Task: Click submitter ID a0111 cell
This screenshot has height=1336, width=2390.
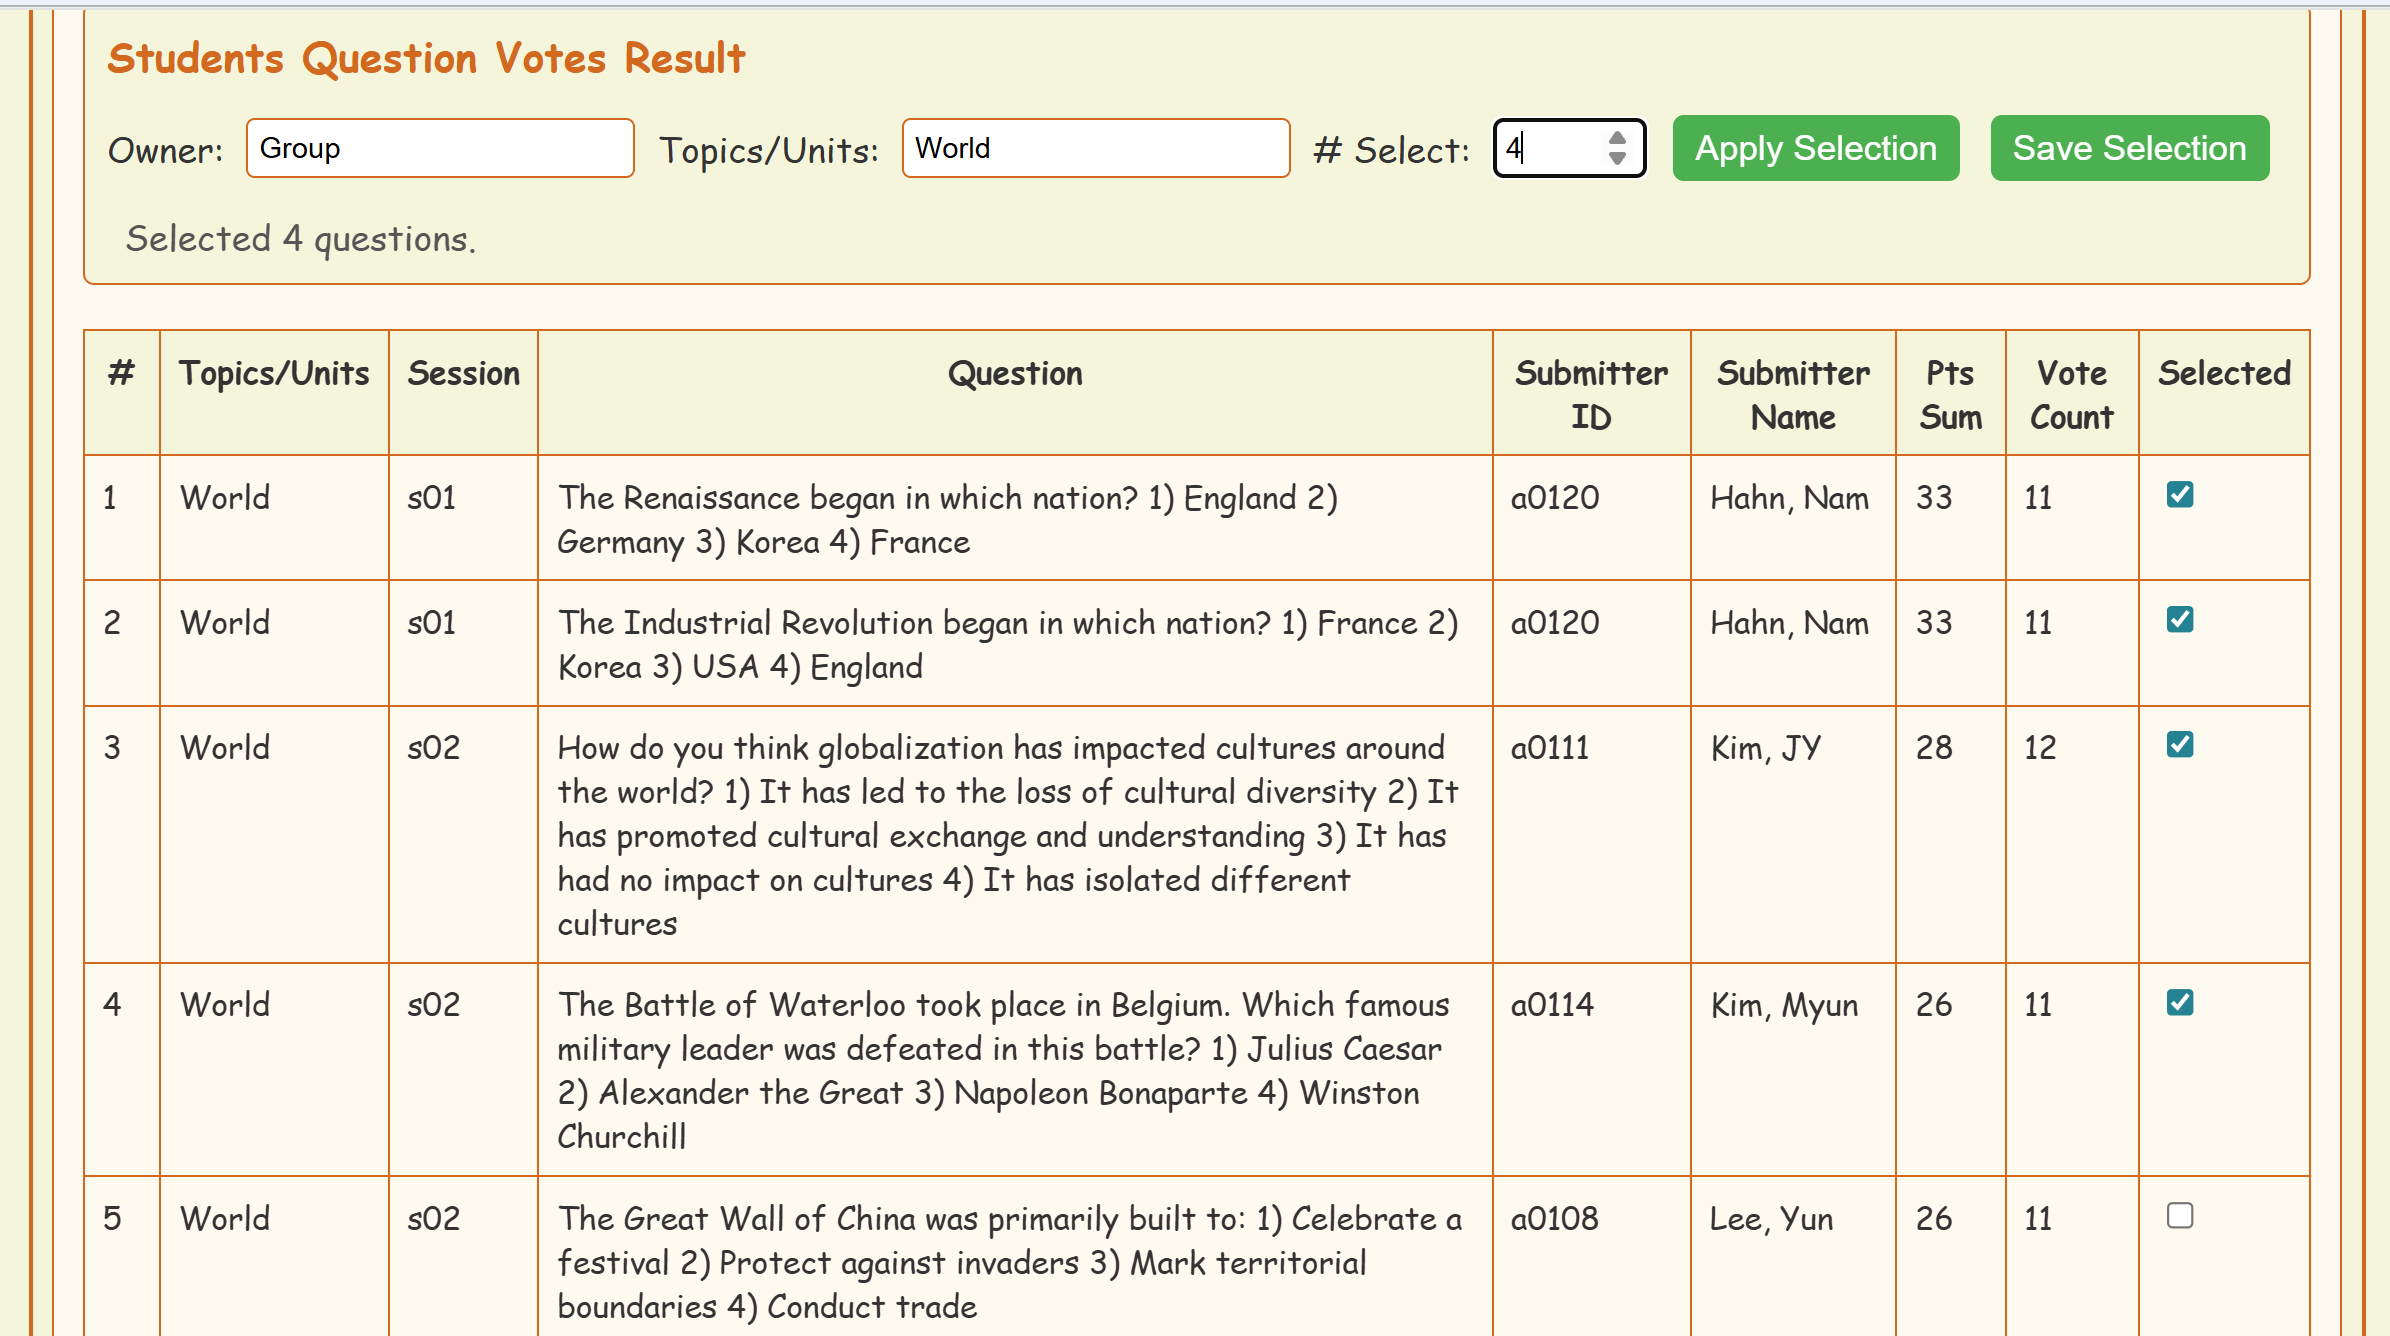Action: tap(1549, 748)
